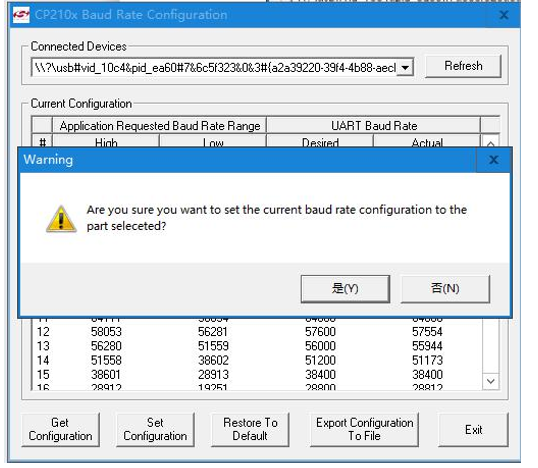Expand the Connected Devices dropdown arrow
This screenshot has width=538, height=468.
405,68
